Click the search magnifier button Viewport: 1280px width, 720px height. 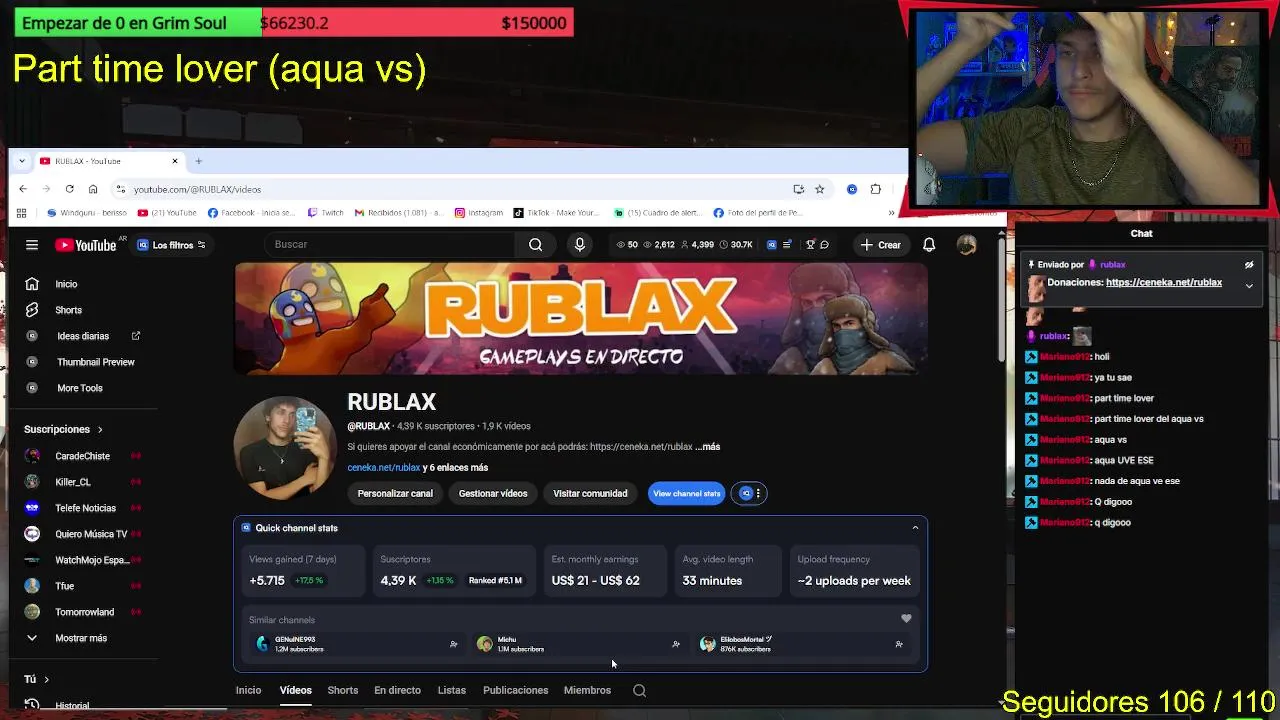[x=536, y=245]
